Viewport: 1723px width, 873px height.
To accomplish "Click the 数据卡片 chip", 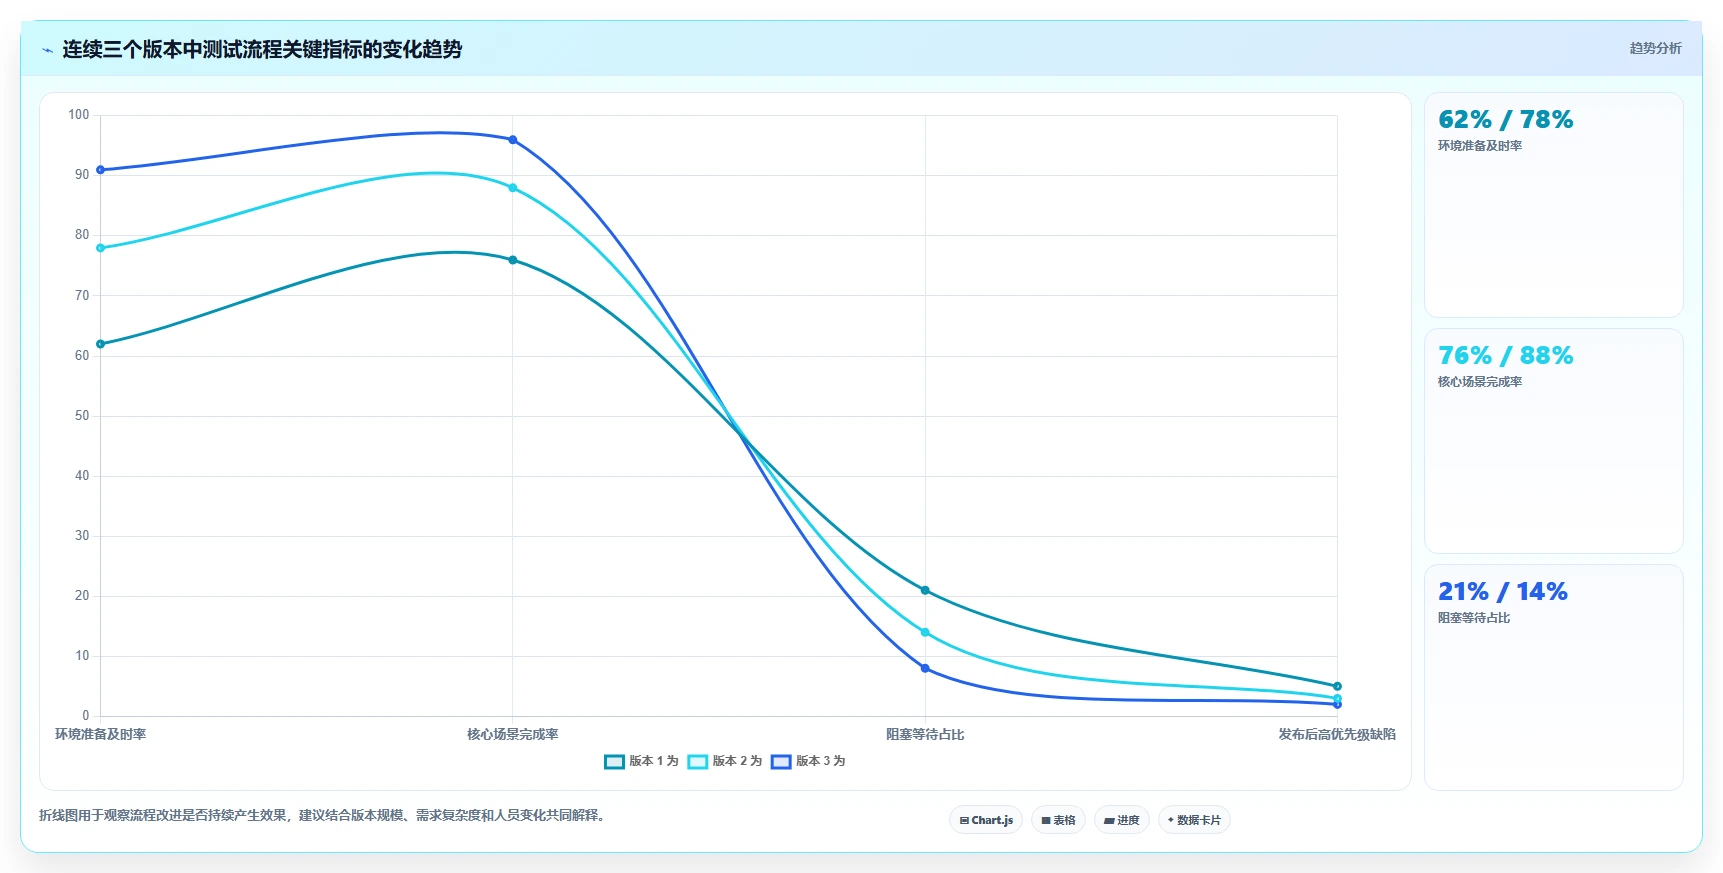I will point(1194,820).
